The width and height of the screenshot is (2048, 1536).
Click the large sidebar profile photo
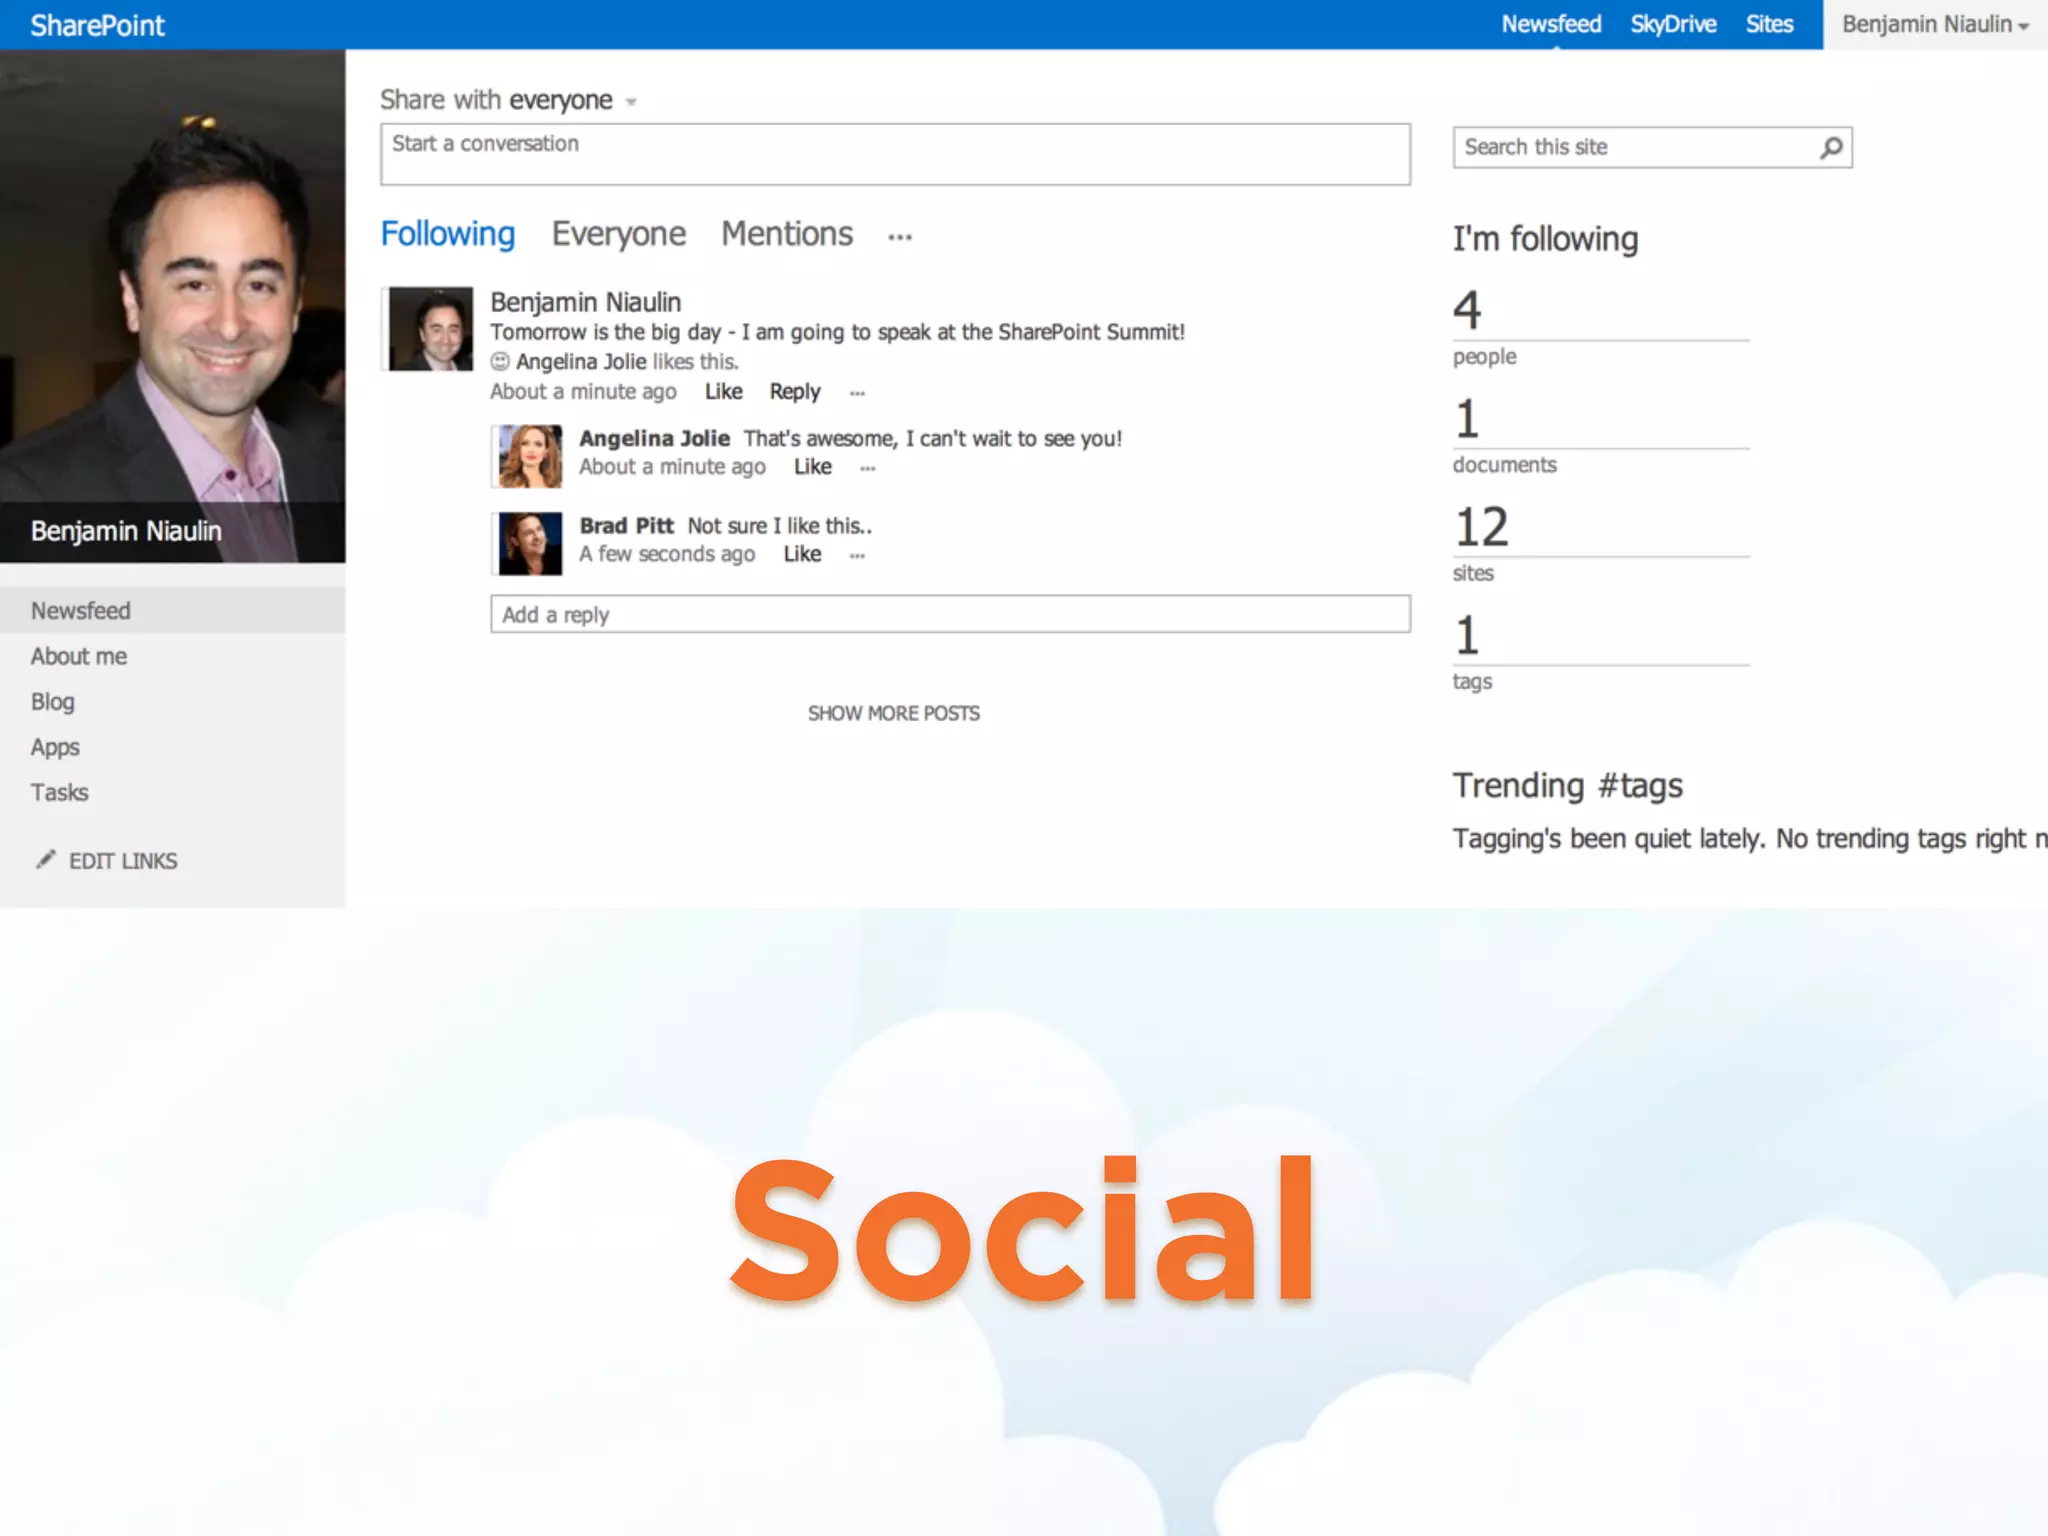(x=172, y=306)
